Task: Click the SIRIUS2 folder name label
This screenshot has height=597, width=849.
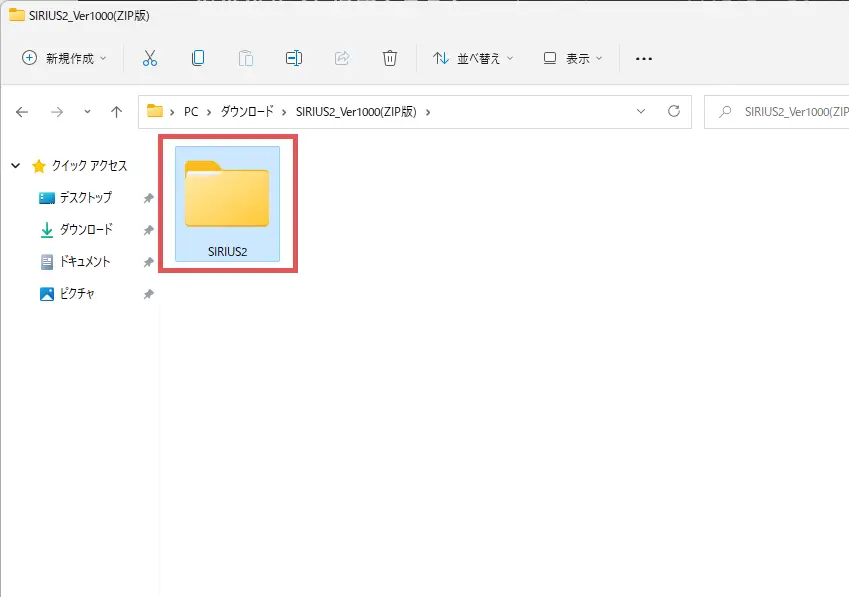Action: [x=227, y=252]
